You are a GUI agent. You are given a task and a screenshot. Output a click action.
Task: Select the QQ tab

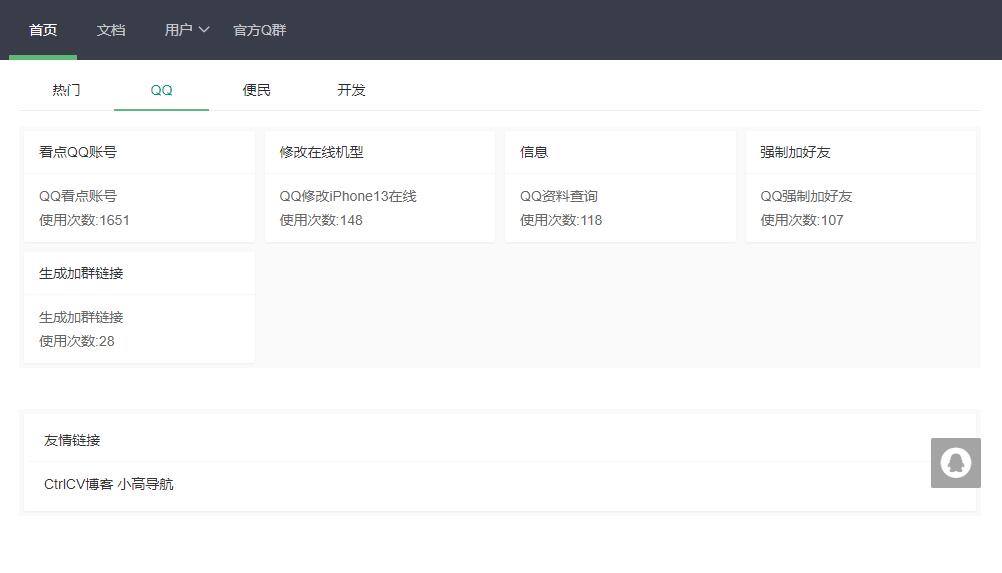click(x=161, y=90)
